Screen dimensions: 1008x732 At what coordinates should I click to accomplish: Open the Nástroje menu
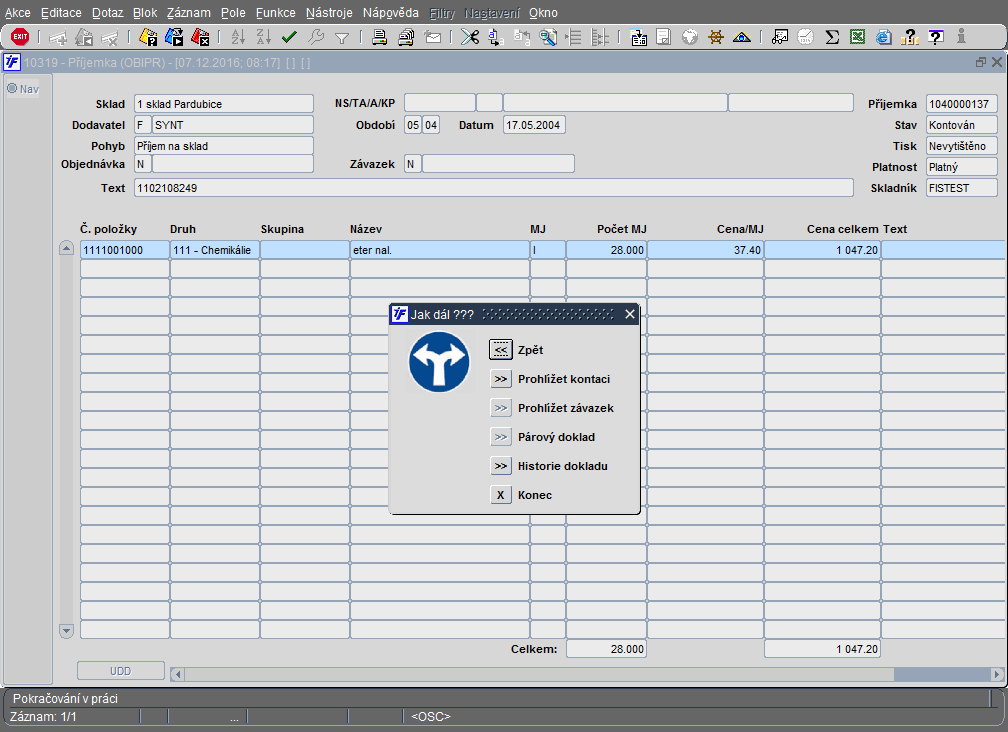point(329,13)
